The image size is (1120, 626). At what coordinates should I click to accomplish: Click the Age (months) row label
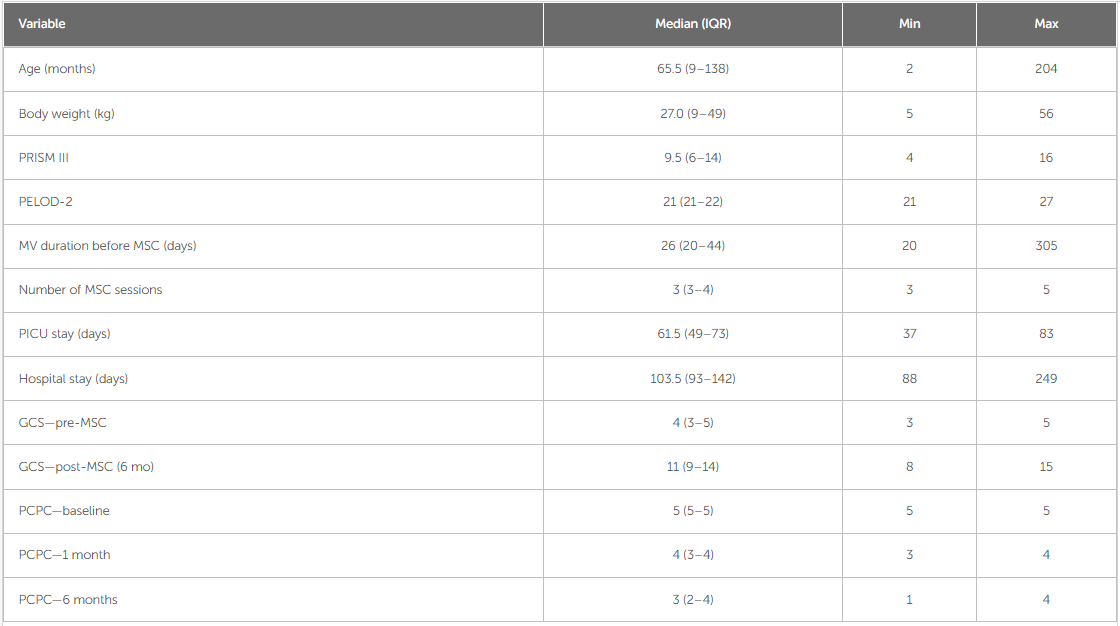(x=57, y=69)
